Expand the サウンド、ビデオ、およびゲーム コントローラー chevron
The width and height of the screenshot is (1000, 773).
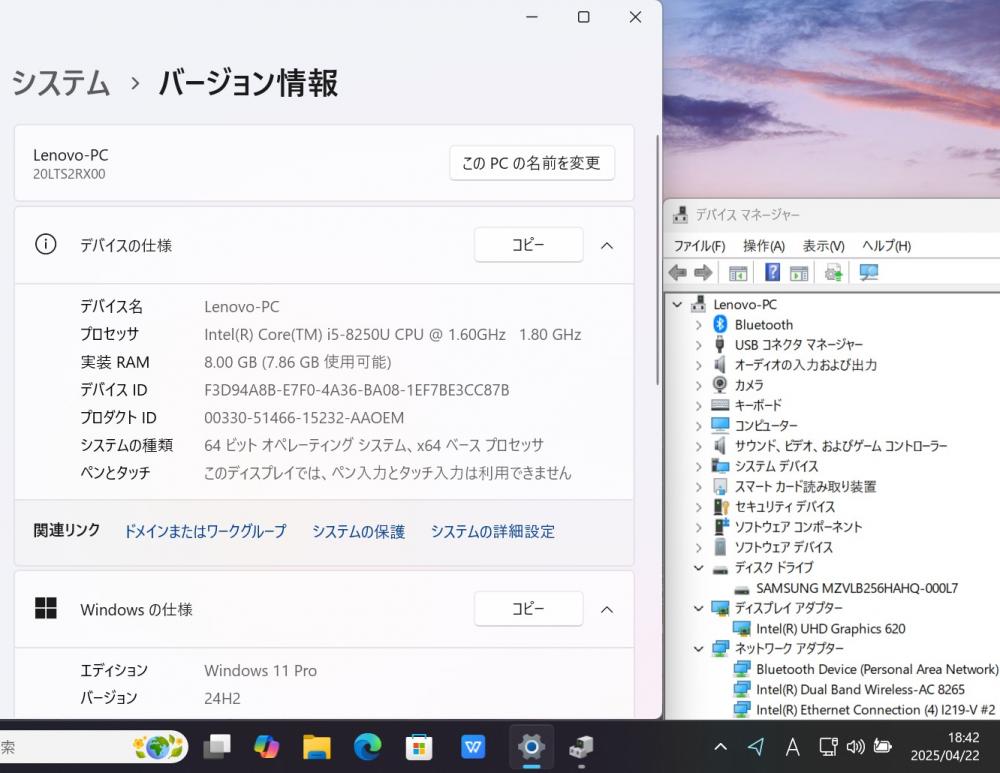698,446
